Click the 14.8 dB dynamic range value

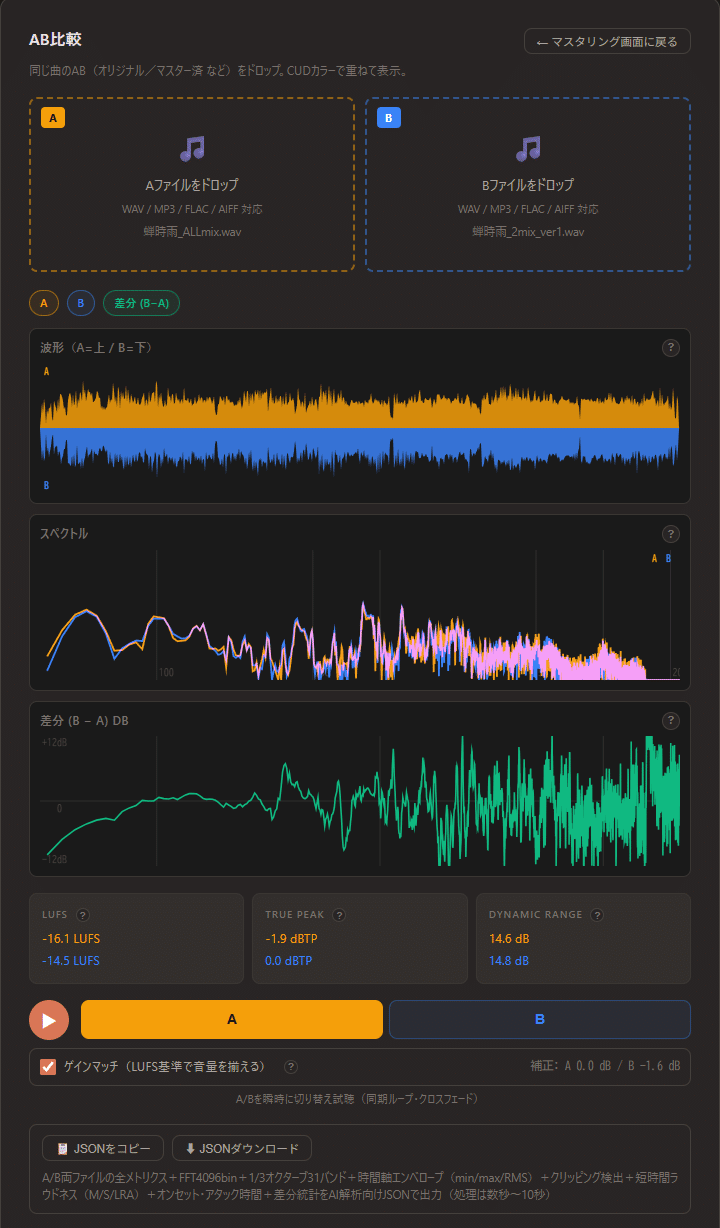point(509,961)
